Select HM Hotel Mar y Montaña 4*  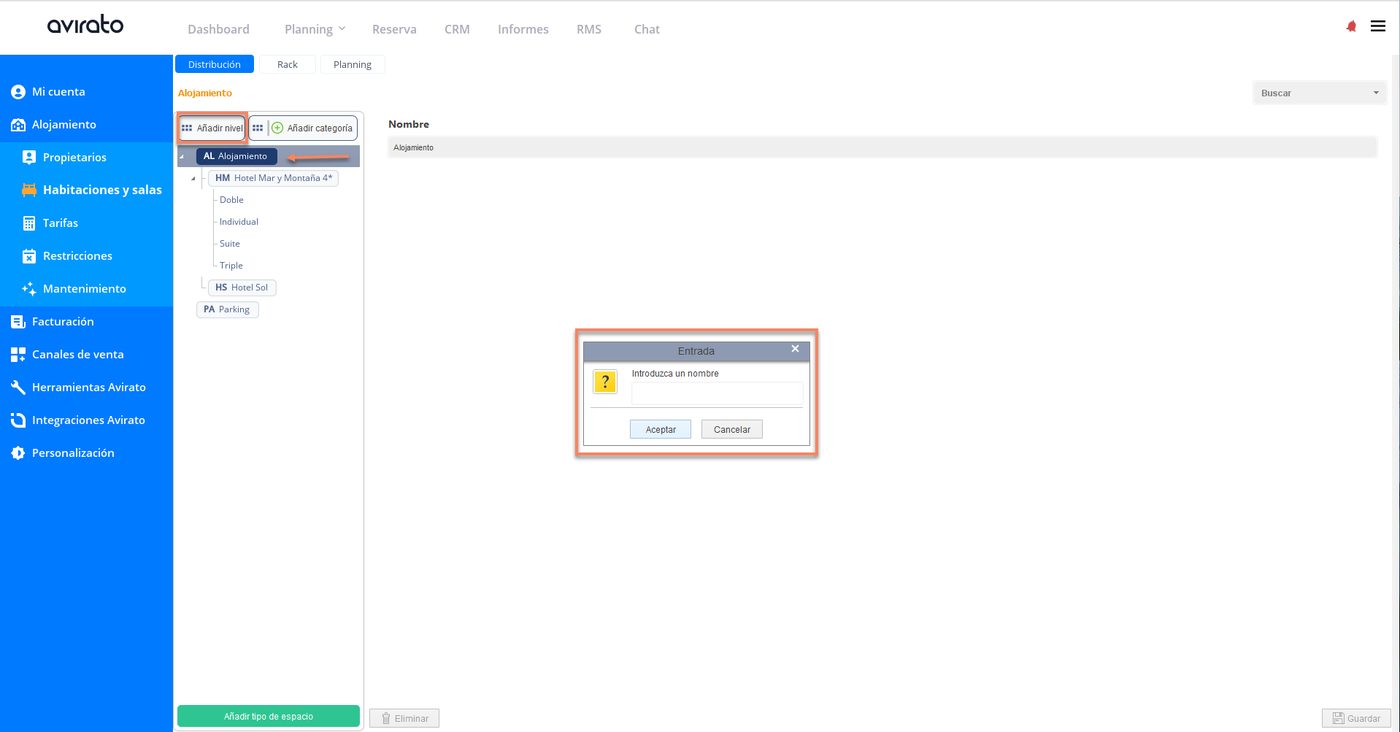pos(273,178)
